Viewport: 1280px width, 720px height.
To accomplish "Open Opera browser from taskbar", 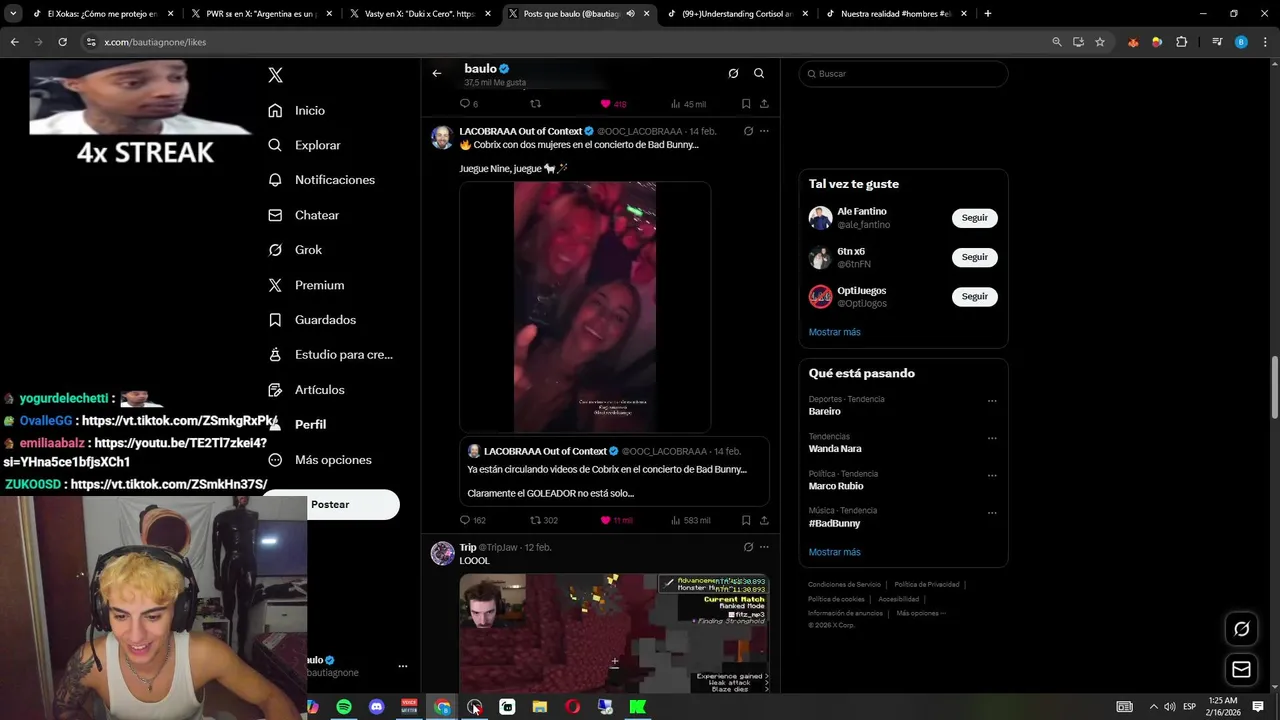I will coord(572,707).
